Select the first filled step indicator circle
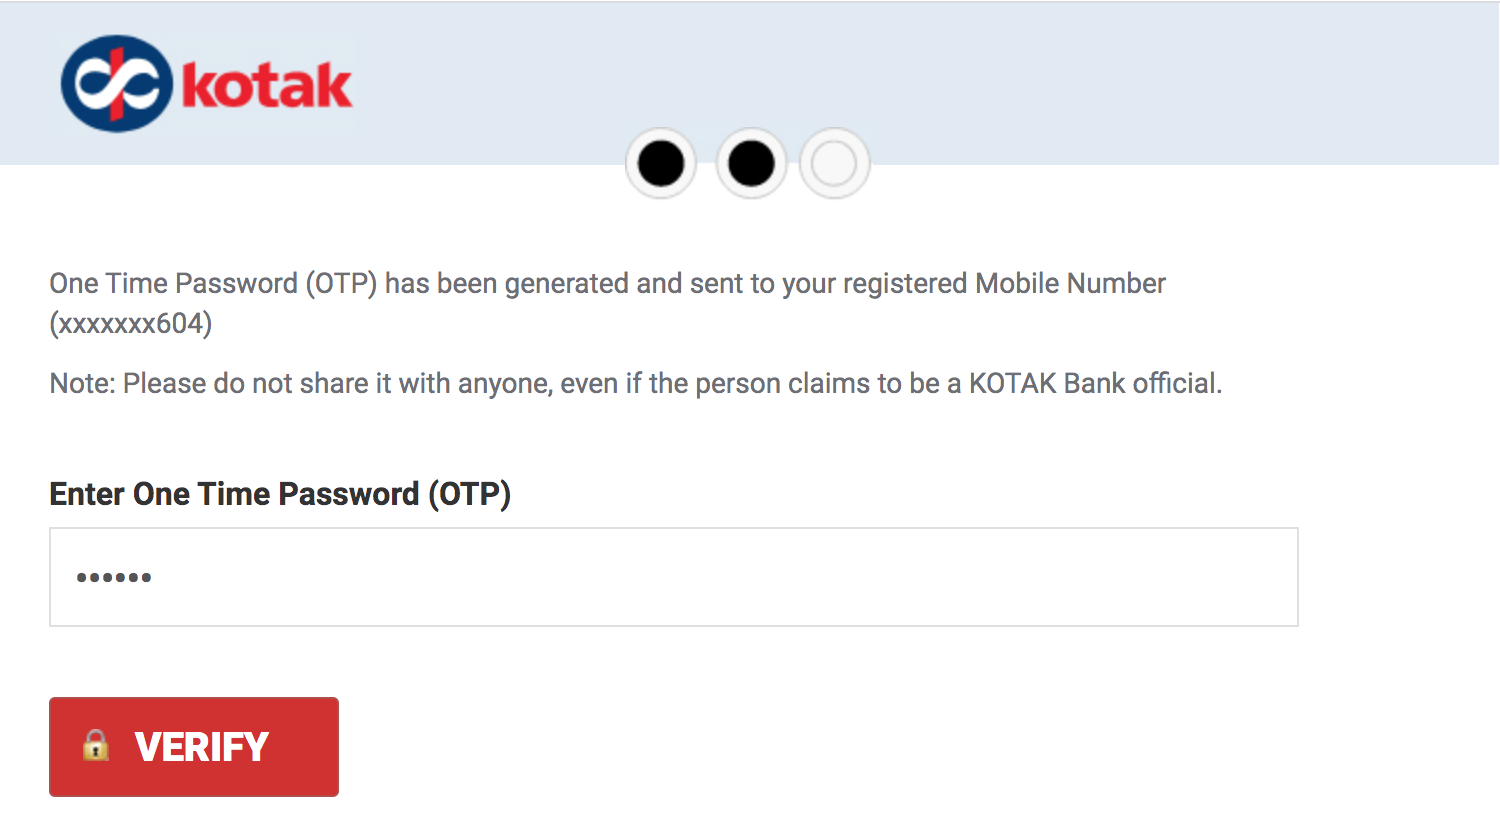The height and width of the screenshot is (838, 1500). [x=661, y=163]
